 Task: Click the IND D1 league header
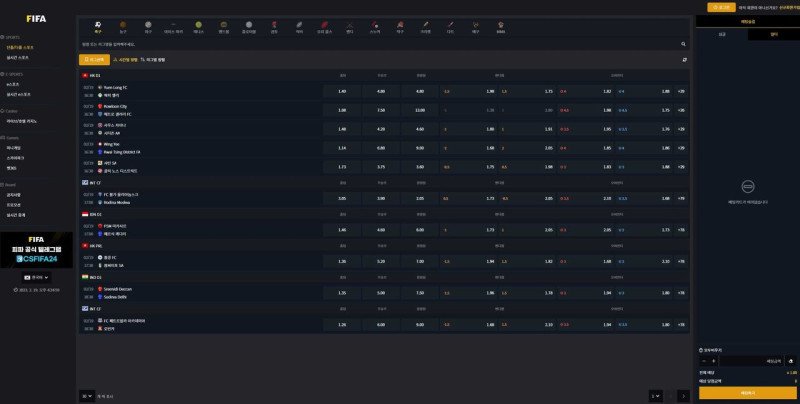coord(92,277)
